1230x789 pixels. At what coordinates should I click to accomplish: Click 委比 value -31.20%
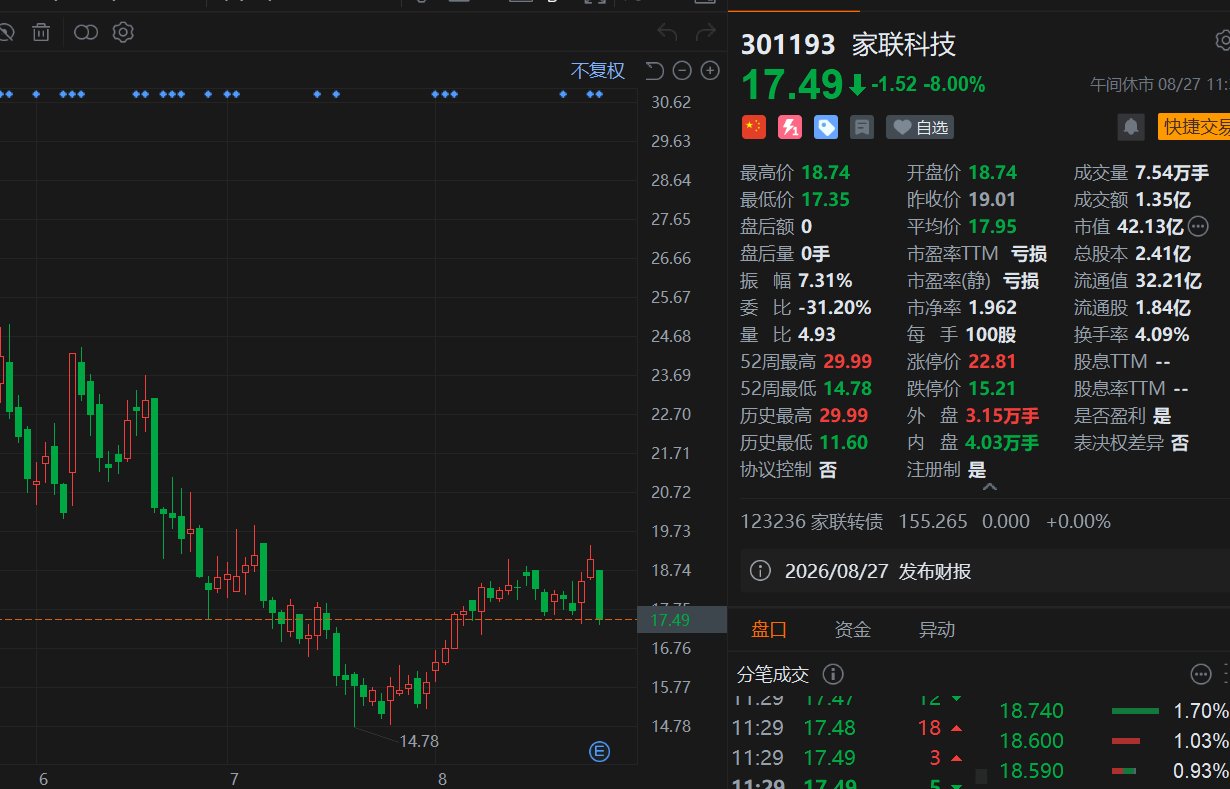[x=834, y=307]
